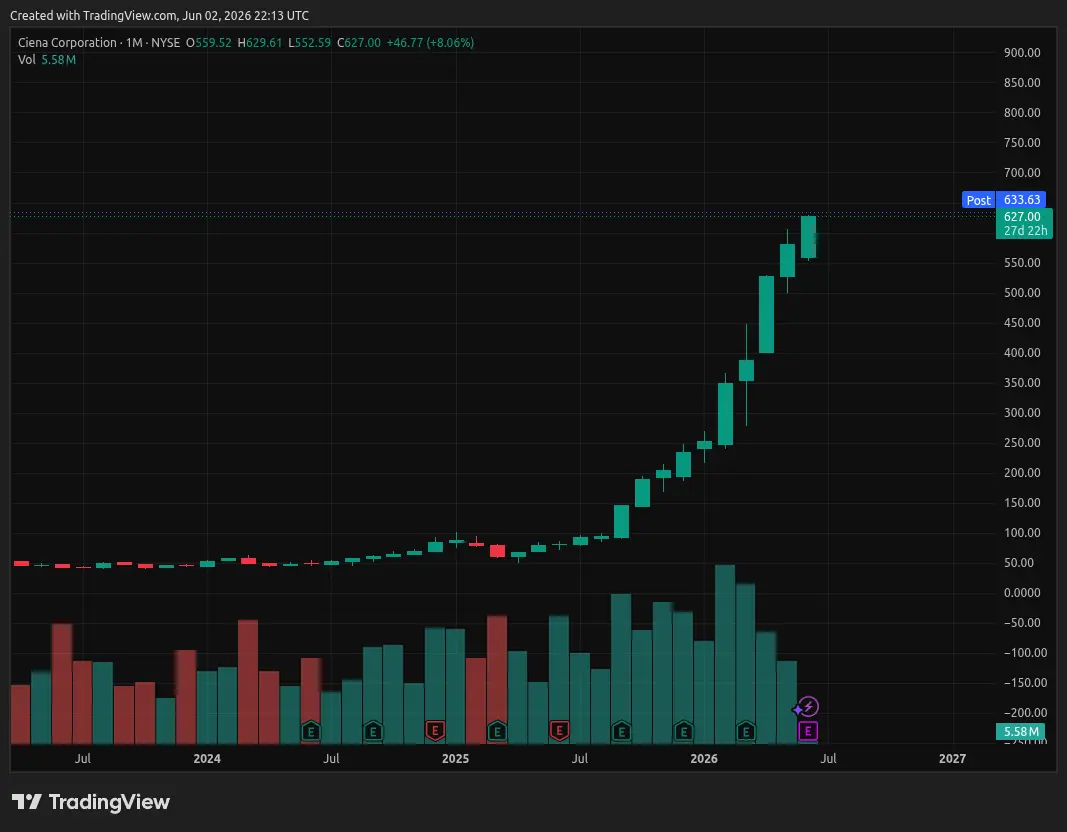
Task: Click the 800.00 price axis label
Action: pos(1022,112)
